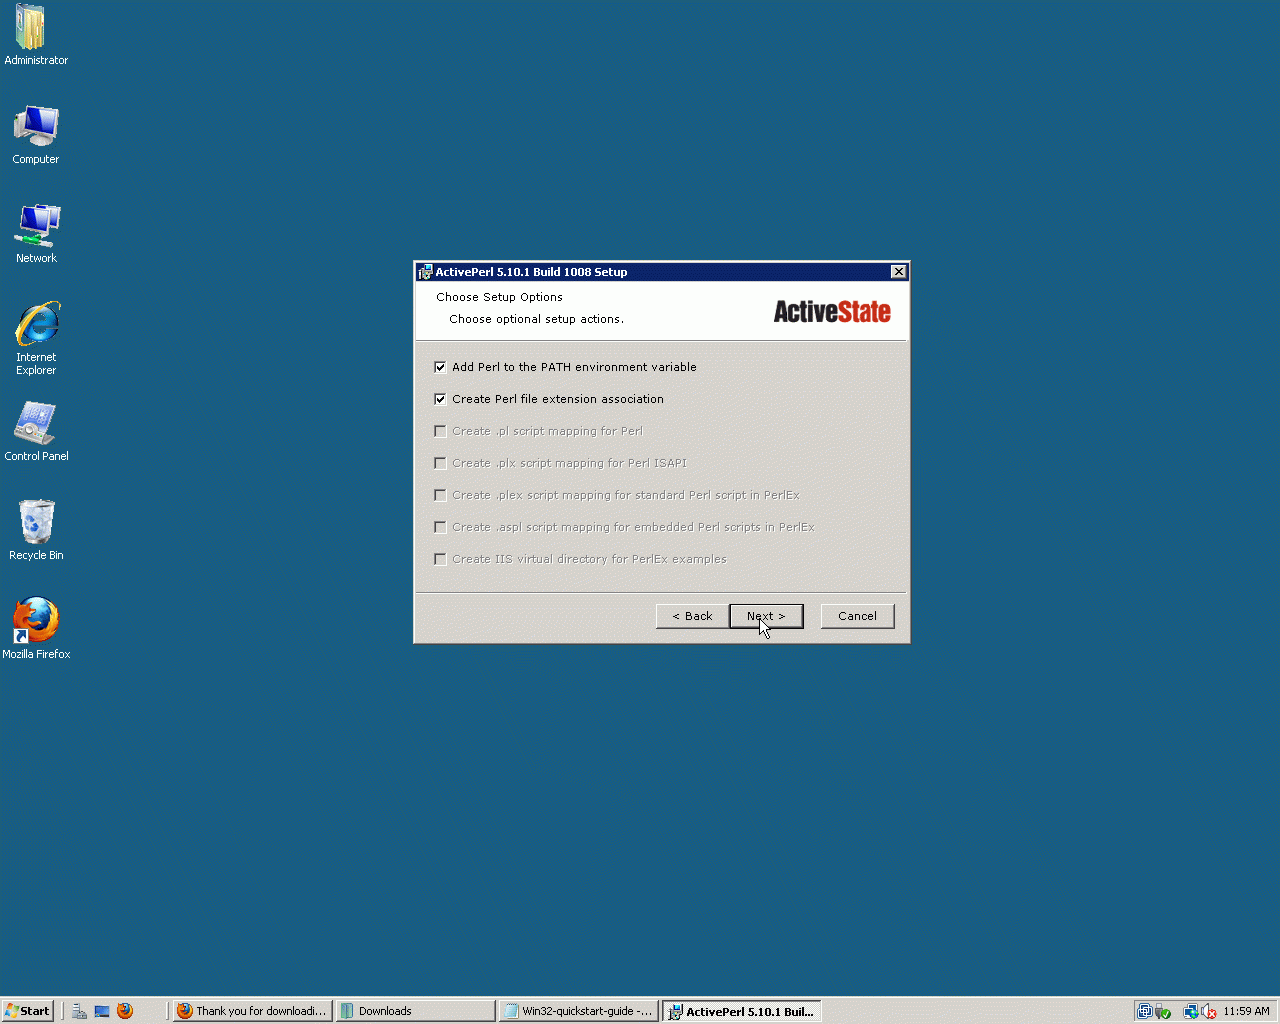Close the ActivePerl Setup dialog

(898, 272)
